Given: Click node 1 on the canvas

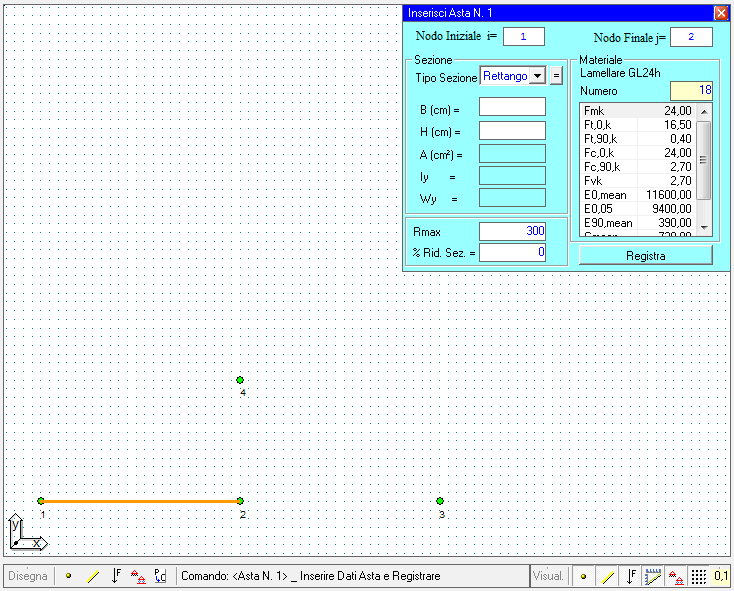Looking at the screenshot, I should point(41,501).
